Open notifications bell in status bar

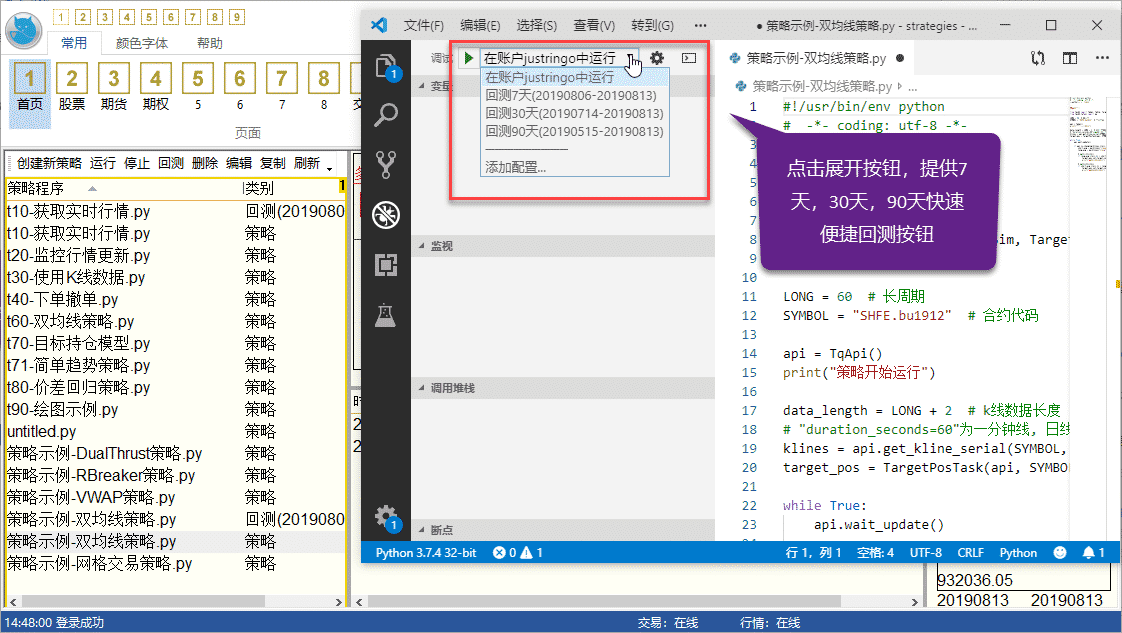pos(1090,552)
